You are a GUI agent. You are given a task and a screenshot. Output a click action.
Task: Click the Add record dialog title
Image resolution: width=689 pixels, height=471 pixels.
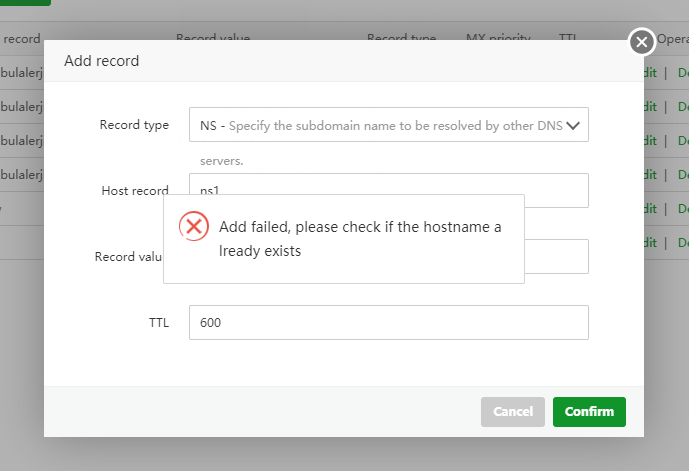click(x=101, y=61)
